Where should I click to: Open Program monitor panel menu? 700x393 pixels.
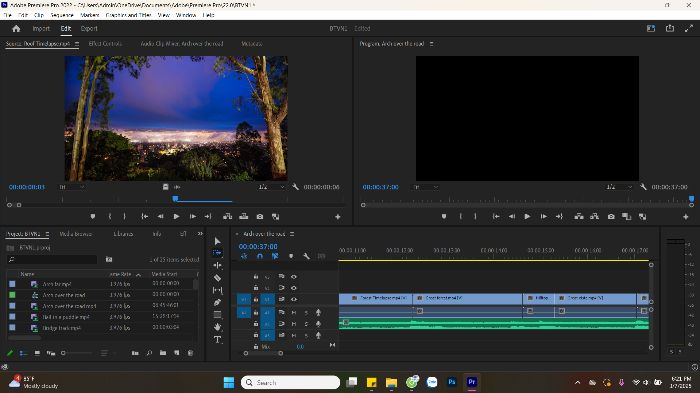coord(431,44)
